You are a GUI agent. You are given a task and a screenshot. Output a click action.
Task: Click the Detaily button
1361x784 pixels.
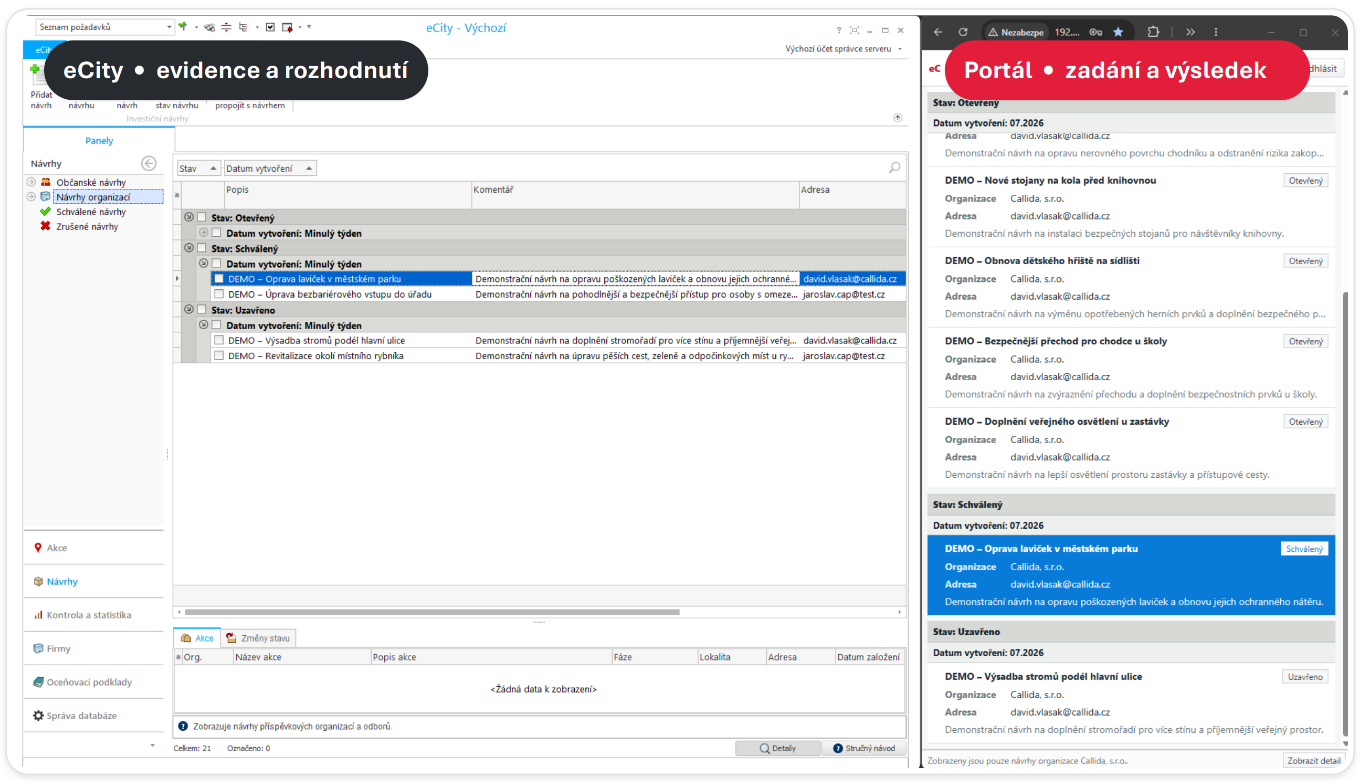pos(777,748)
